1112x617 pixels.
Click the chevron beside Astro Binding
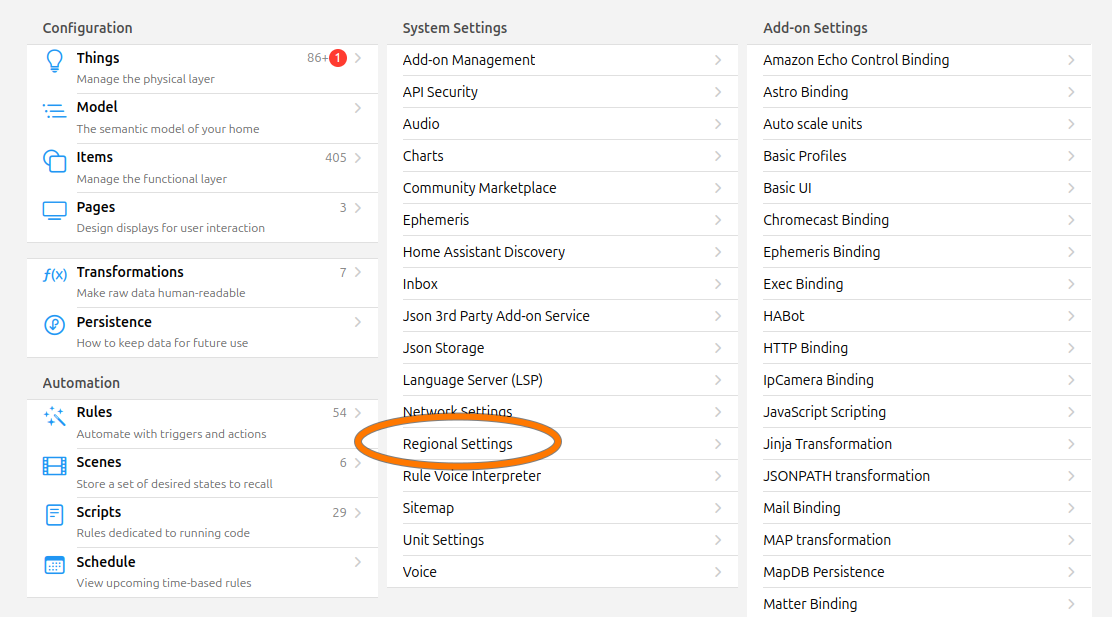pos(1071,92)
